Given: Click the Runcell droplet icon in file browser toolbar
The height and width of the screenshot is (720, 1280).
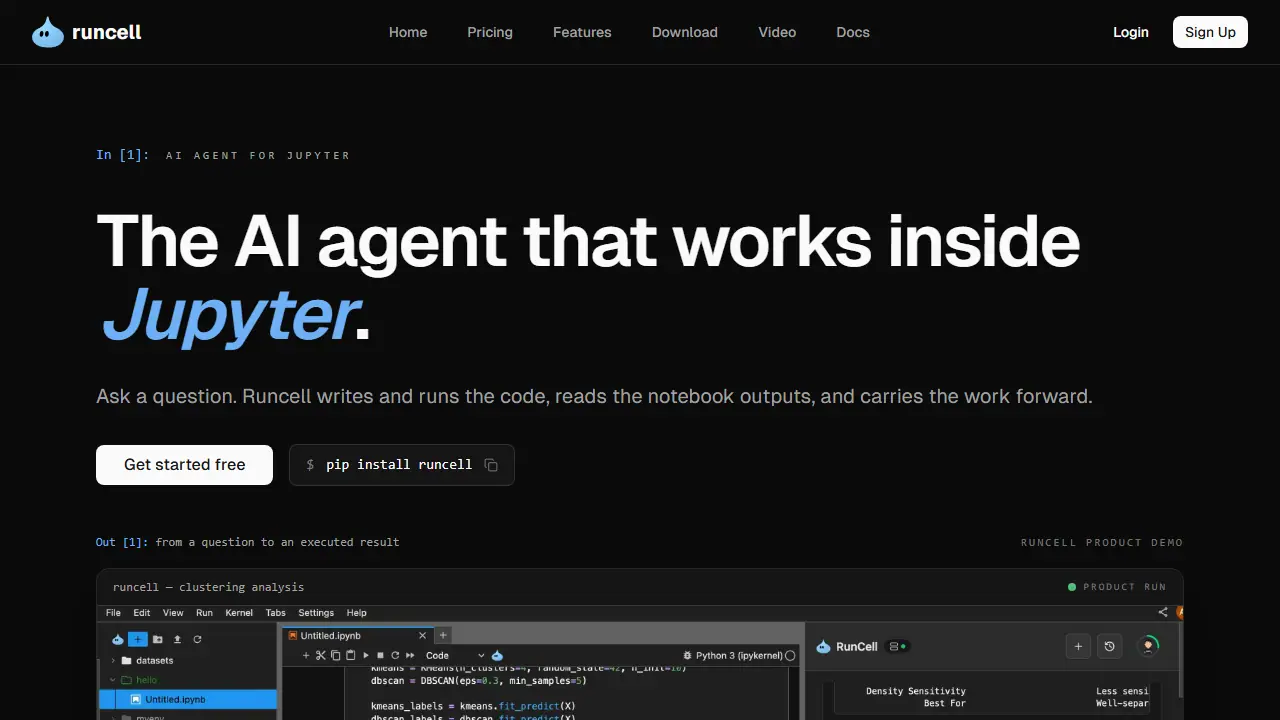Looking at the screenshot, I should tap(118, 639).
